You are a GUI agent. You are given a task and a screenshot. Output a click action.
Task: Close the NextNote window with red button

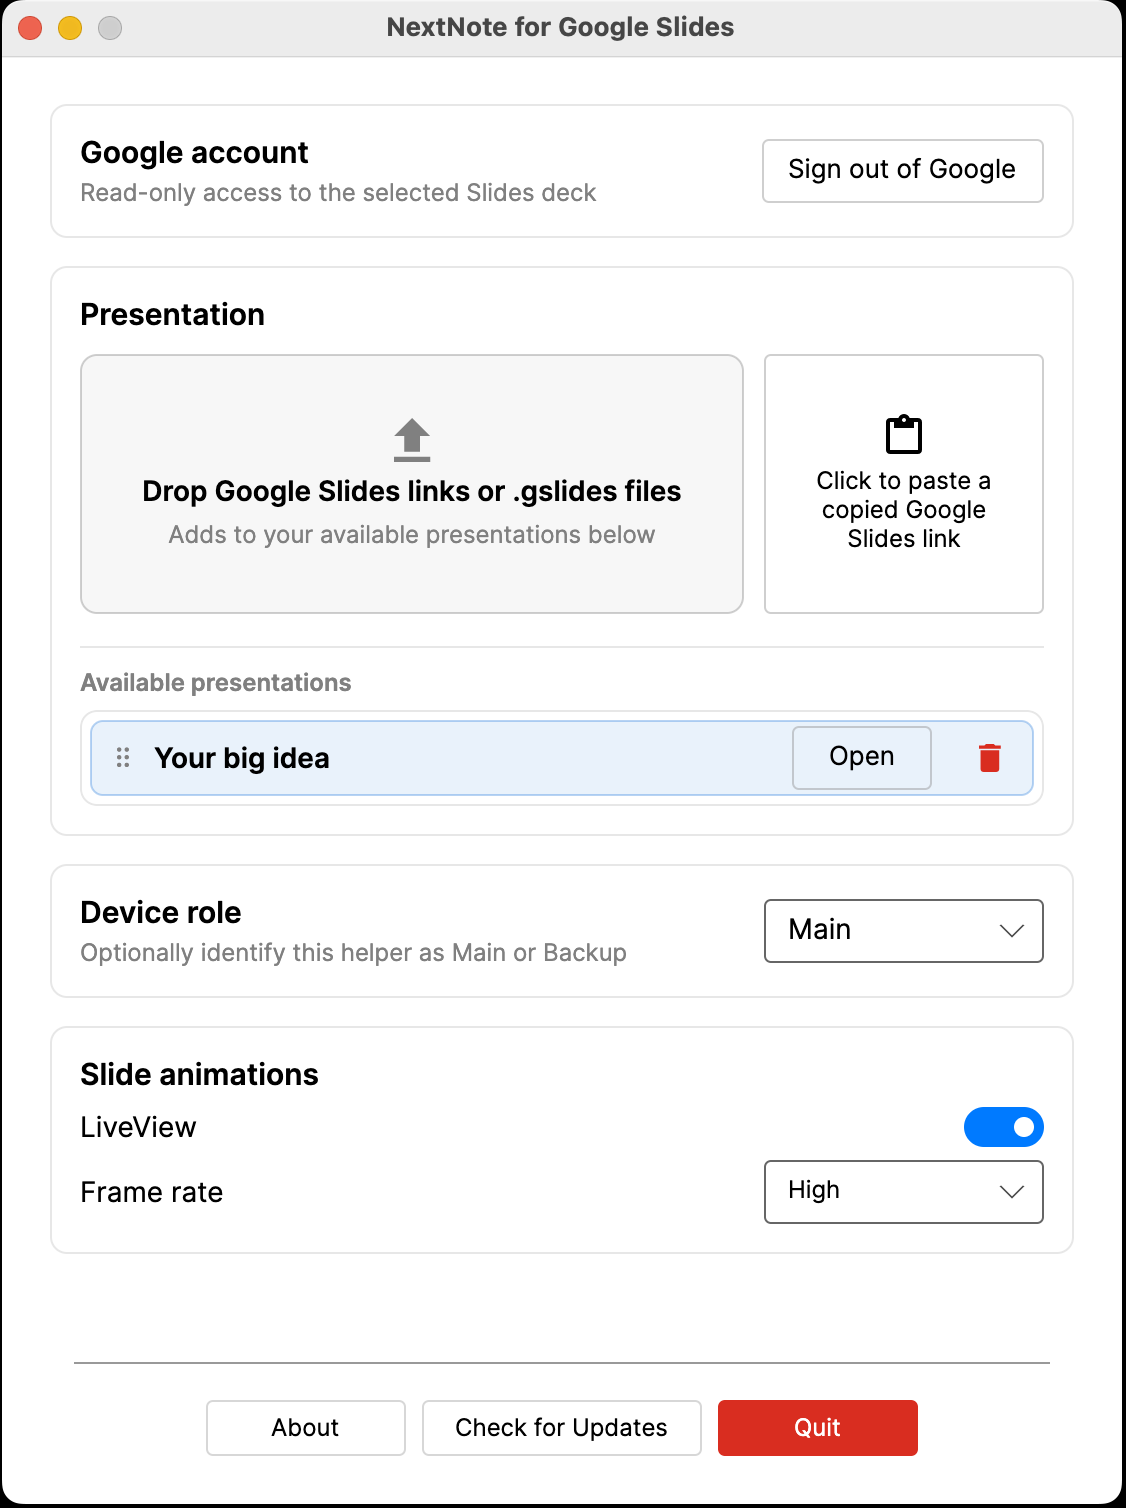[x=31, y=28]
